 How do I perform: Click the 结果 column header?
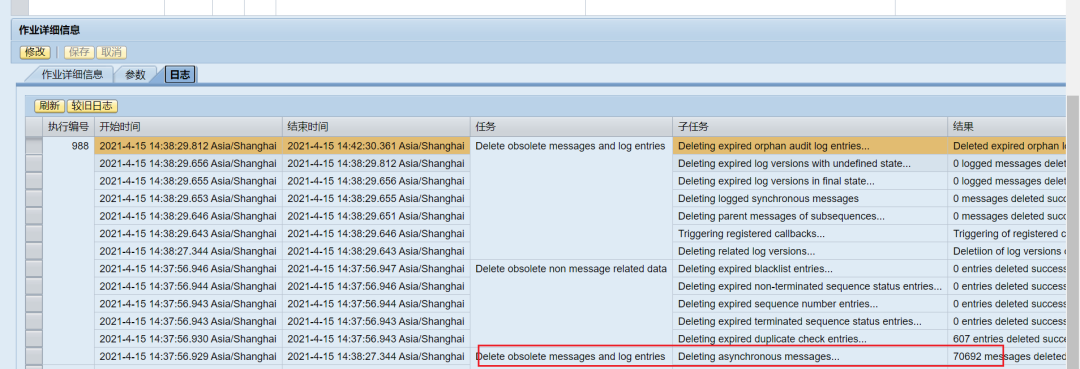tap(1008, 127)
